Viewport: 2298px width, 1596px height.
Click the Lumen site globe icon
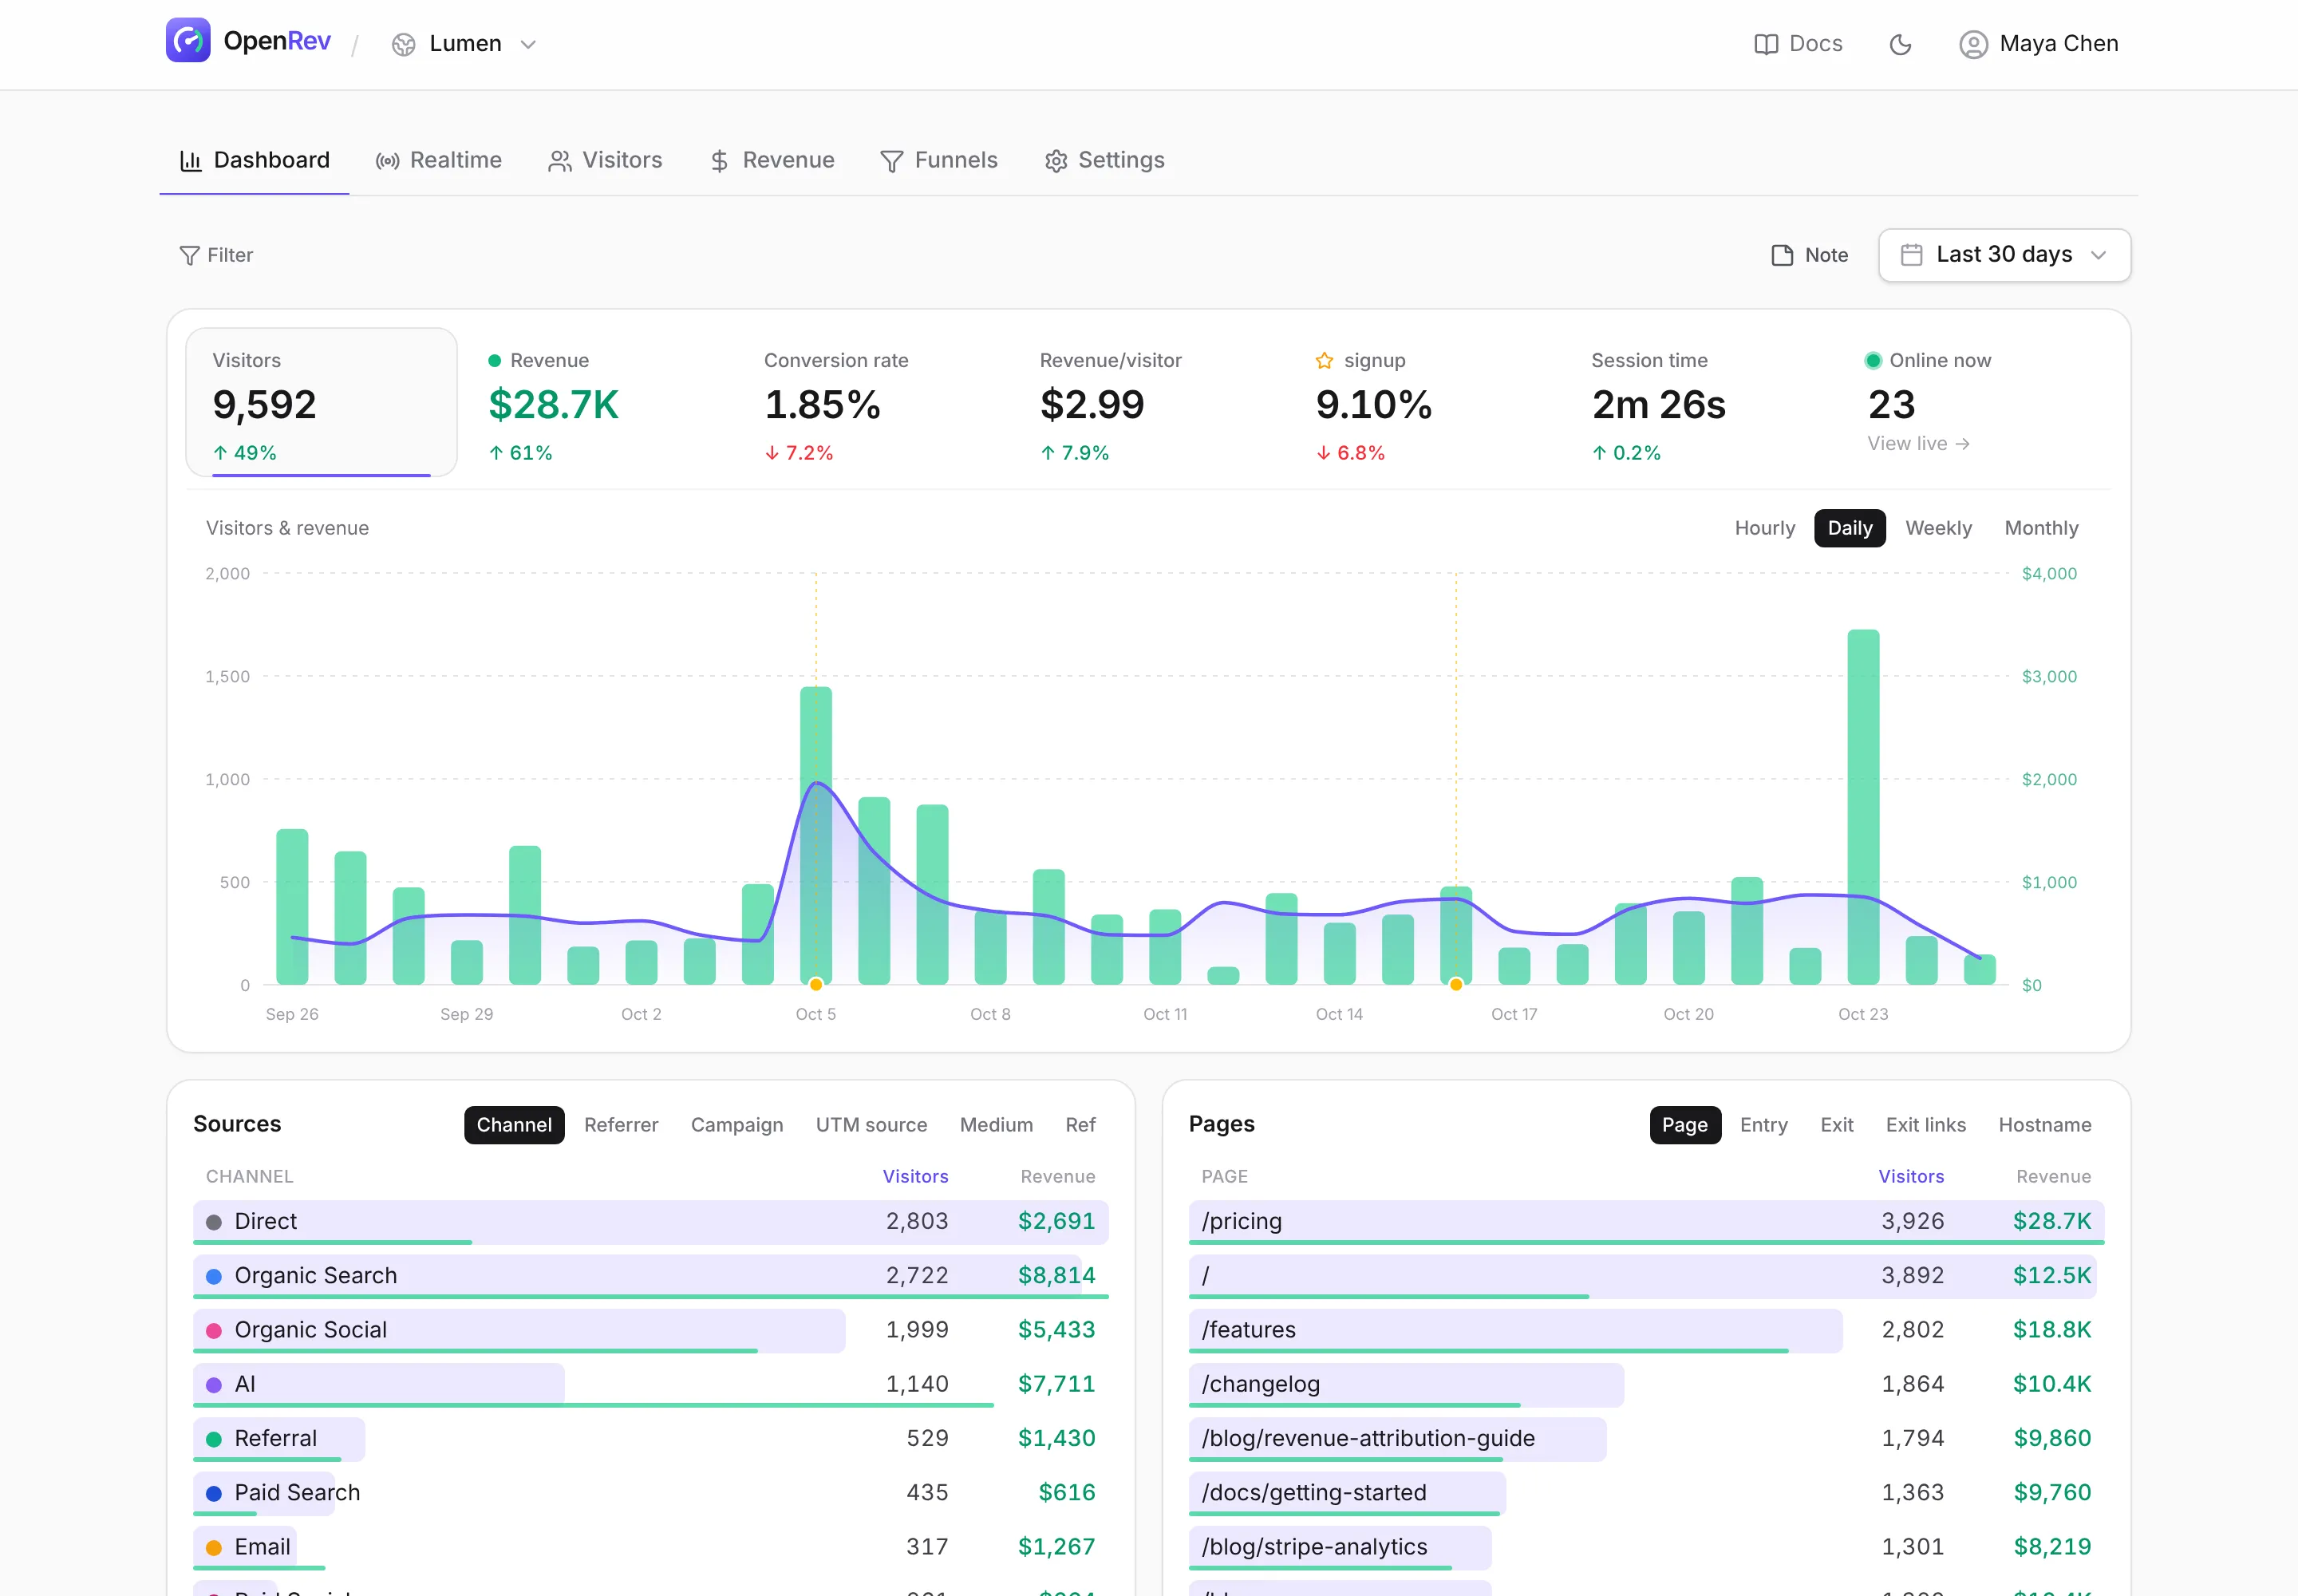coord(403,44)
